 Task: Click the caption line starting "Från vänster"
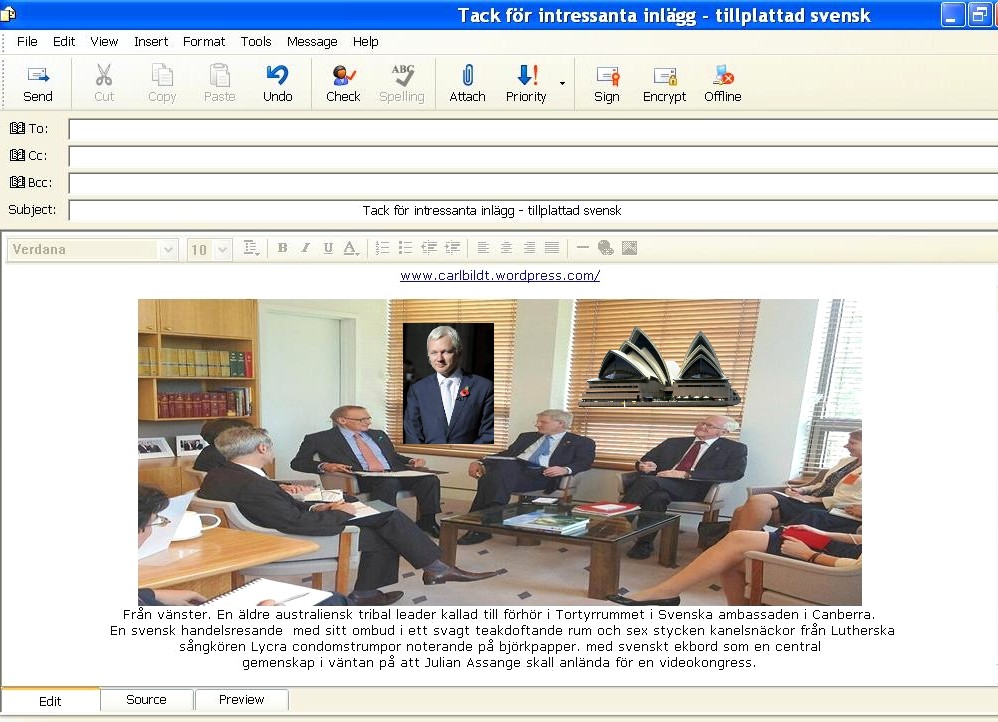[x=499, y=615]
